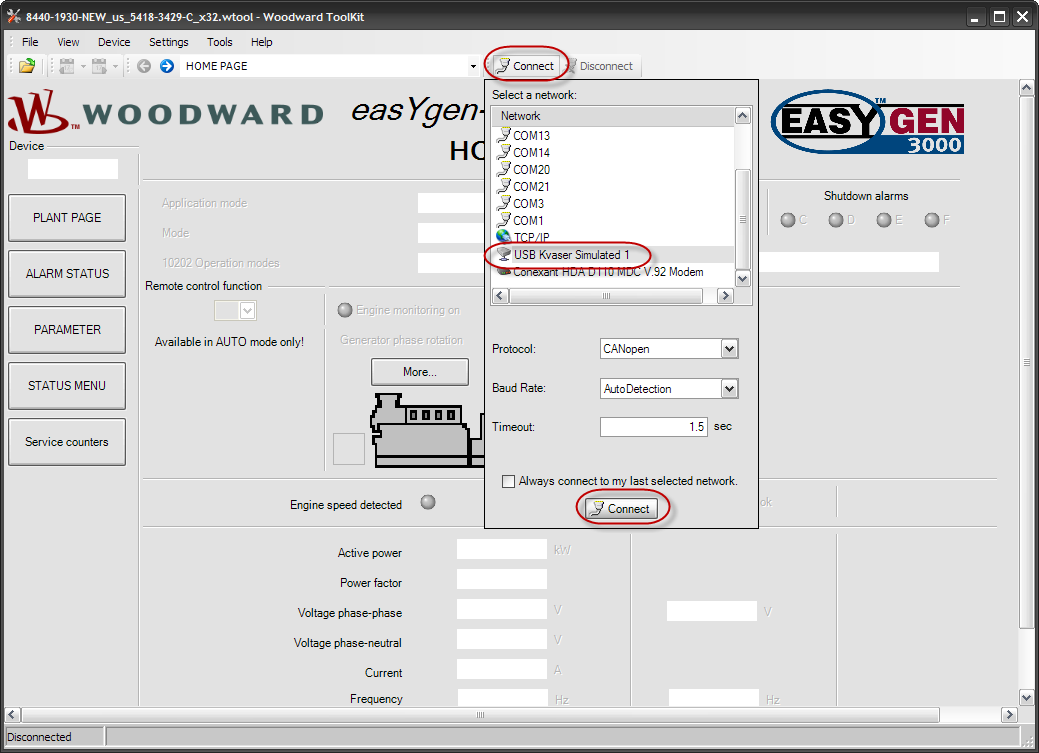The image size is (1039, 753).
Task: Open dropdown arrow beside left-arrow calendar icon
Action: point(83,66)
